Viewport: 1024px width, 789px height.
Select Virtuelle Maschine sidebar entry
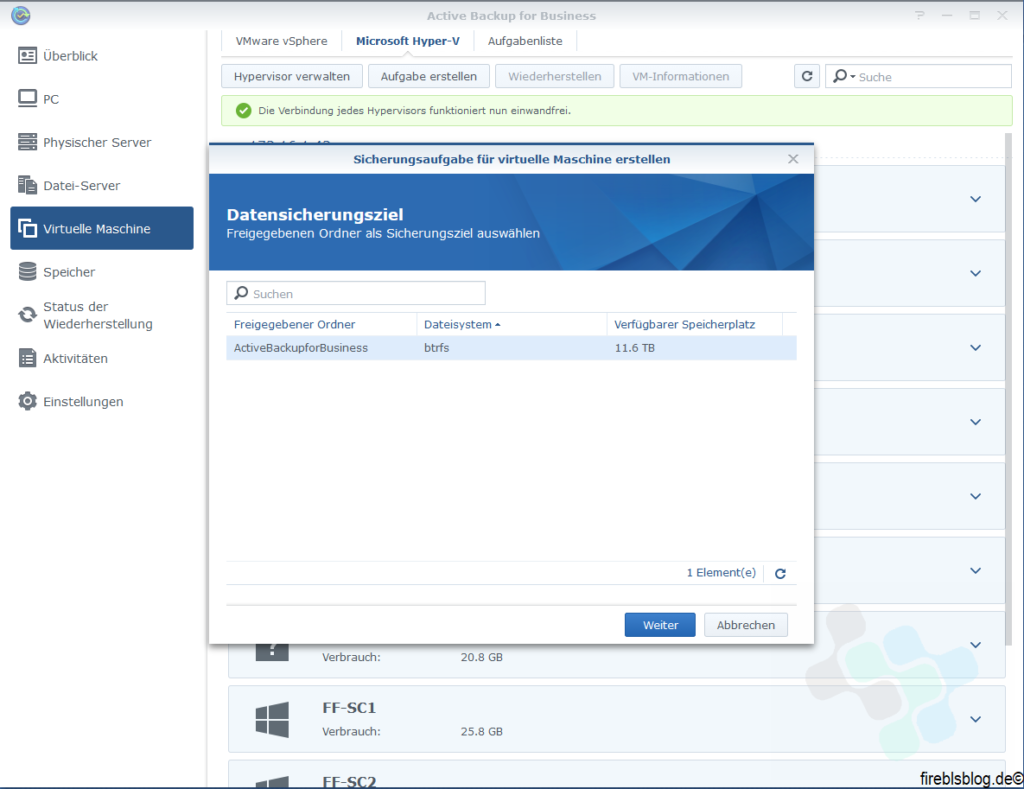tap(102, 229)
